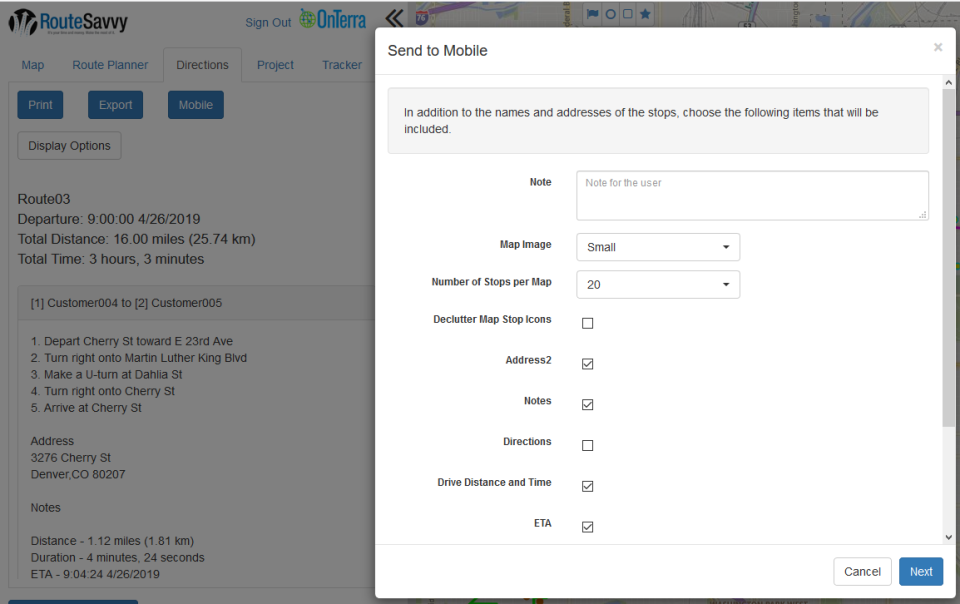Disable the ETA checkbox

[x=587, y=524]
